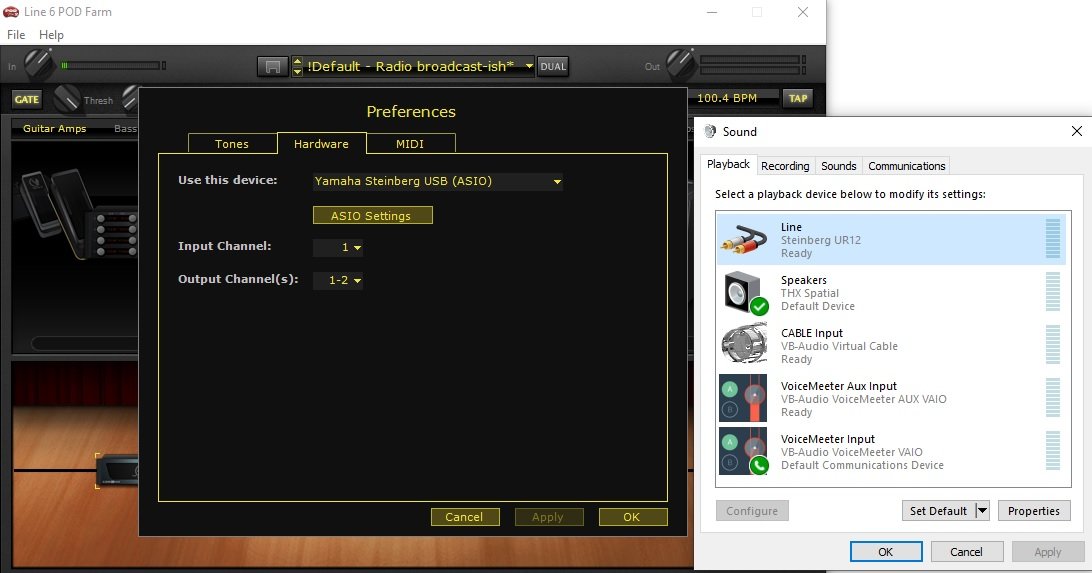Switch to the Hardware preferences tab

pos(321,143)
